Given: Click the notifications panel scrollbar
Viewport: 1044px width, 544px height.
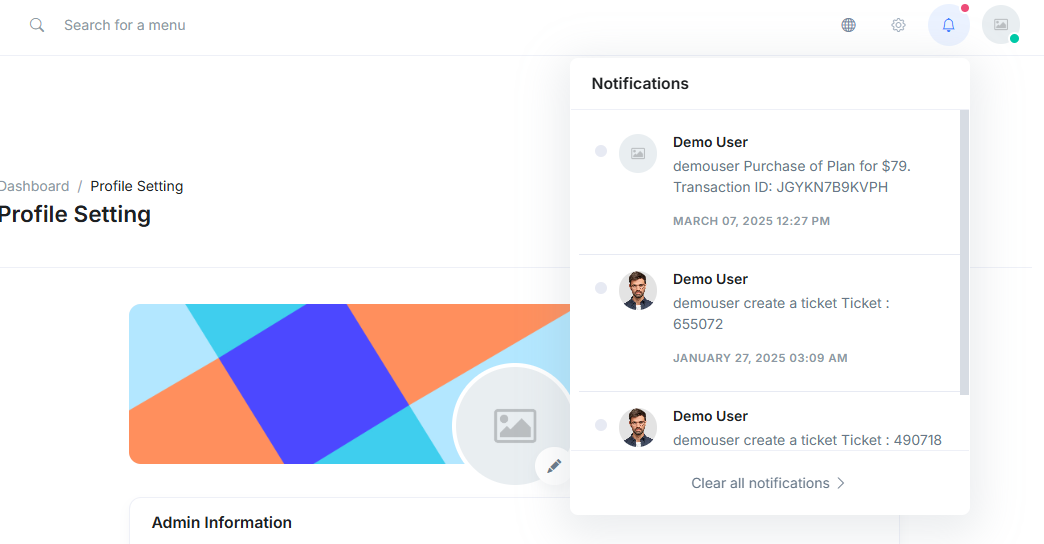Looking at the screenshot, I should [x=964, y=252].
